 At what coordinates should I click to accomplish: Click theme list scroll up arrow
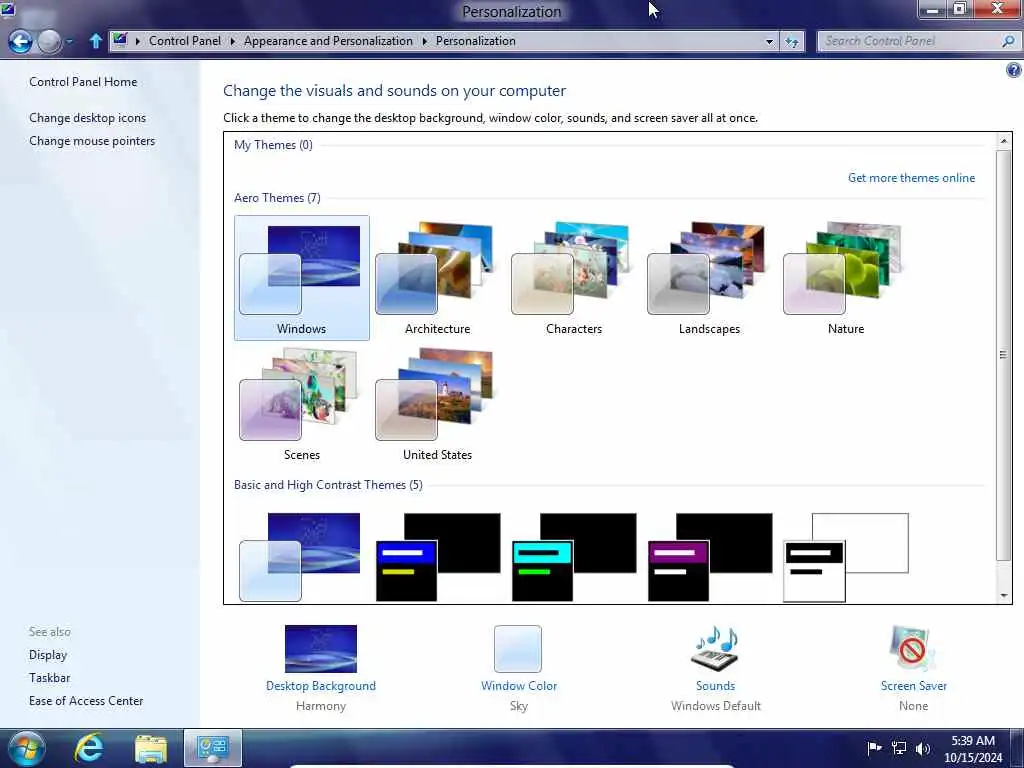[1004, 140]
